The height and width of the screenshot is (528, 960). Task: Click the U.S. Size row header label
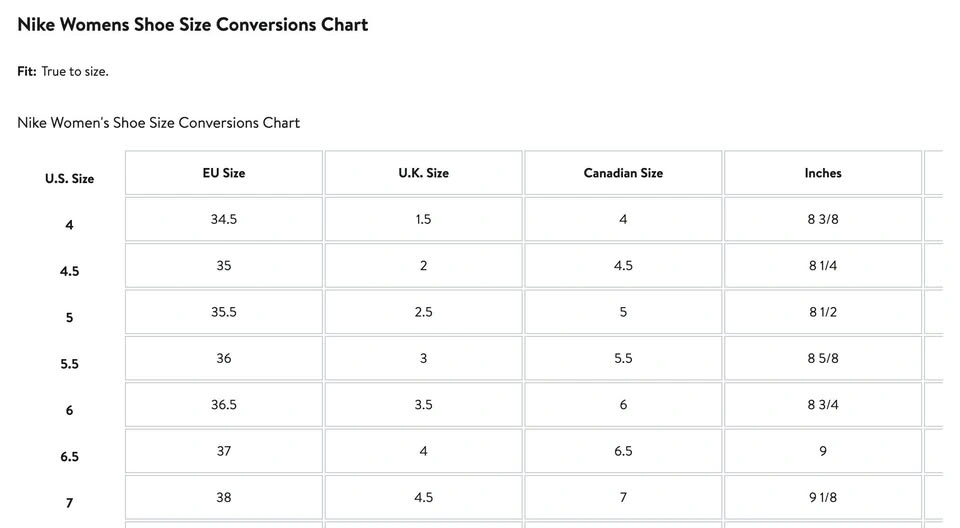pyautogui.click(x=69, y=179)
